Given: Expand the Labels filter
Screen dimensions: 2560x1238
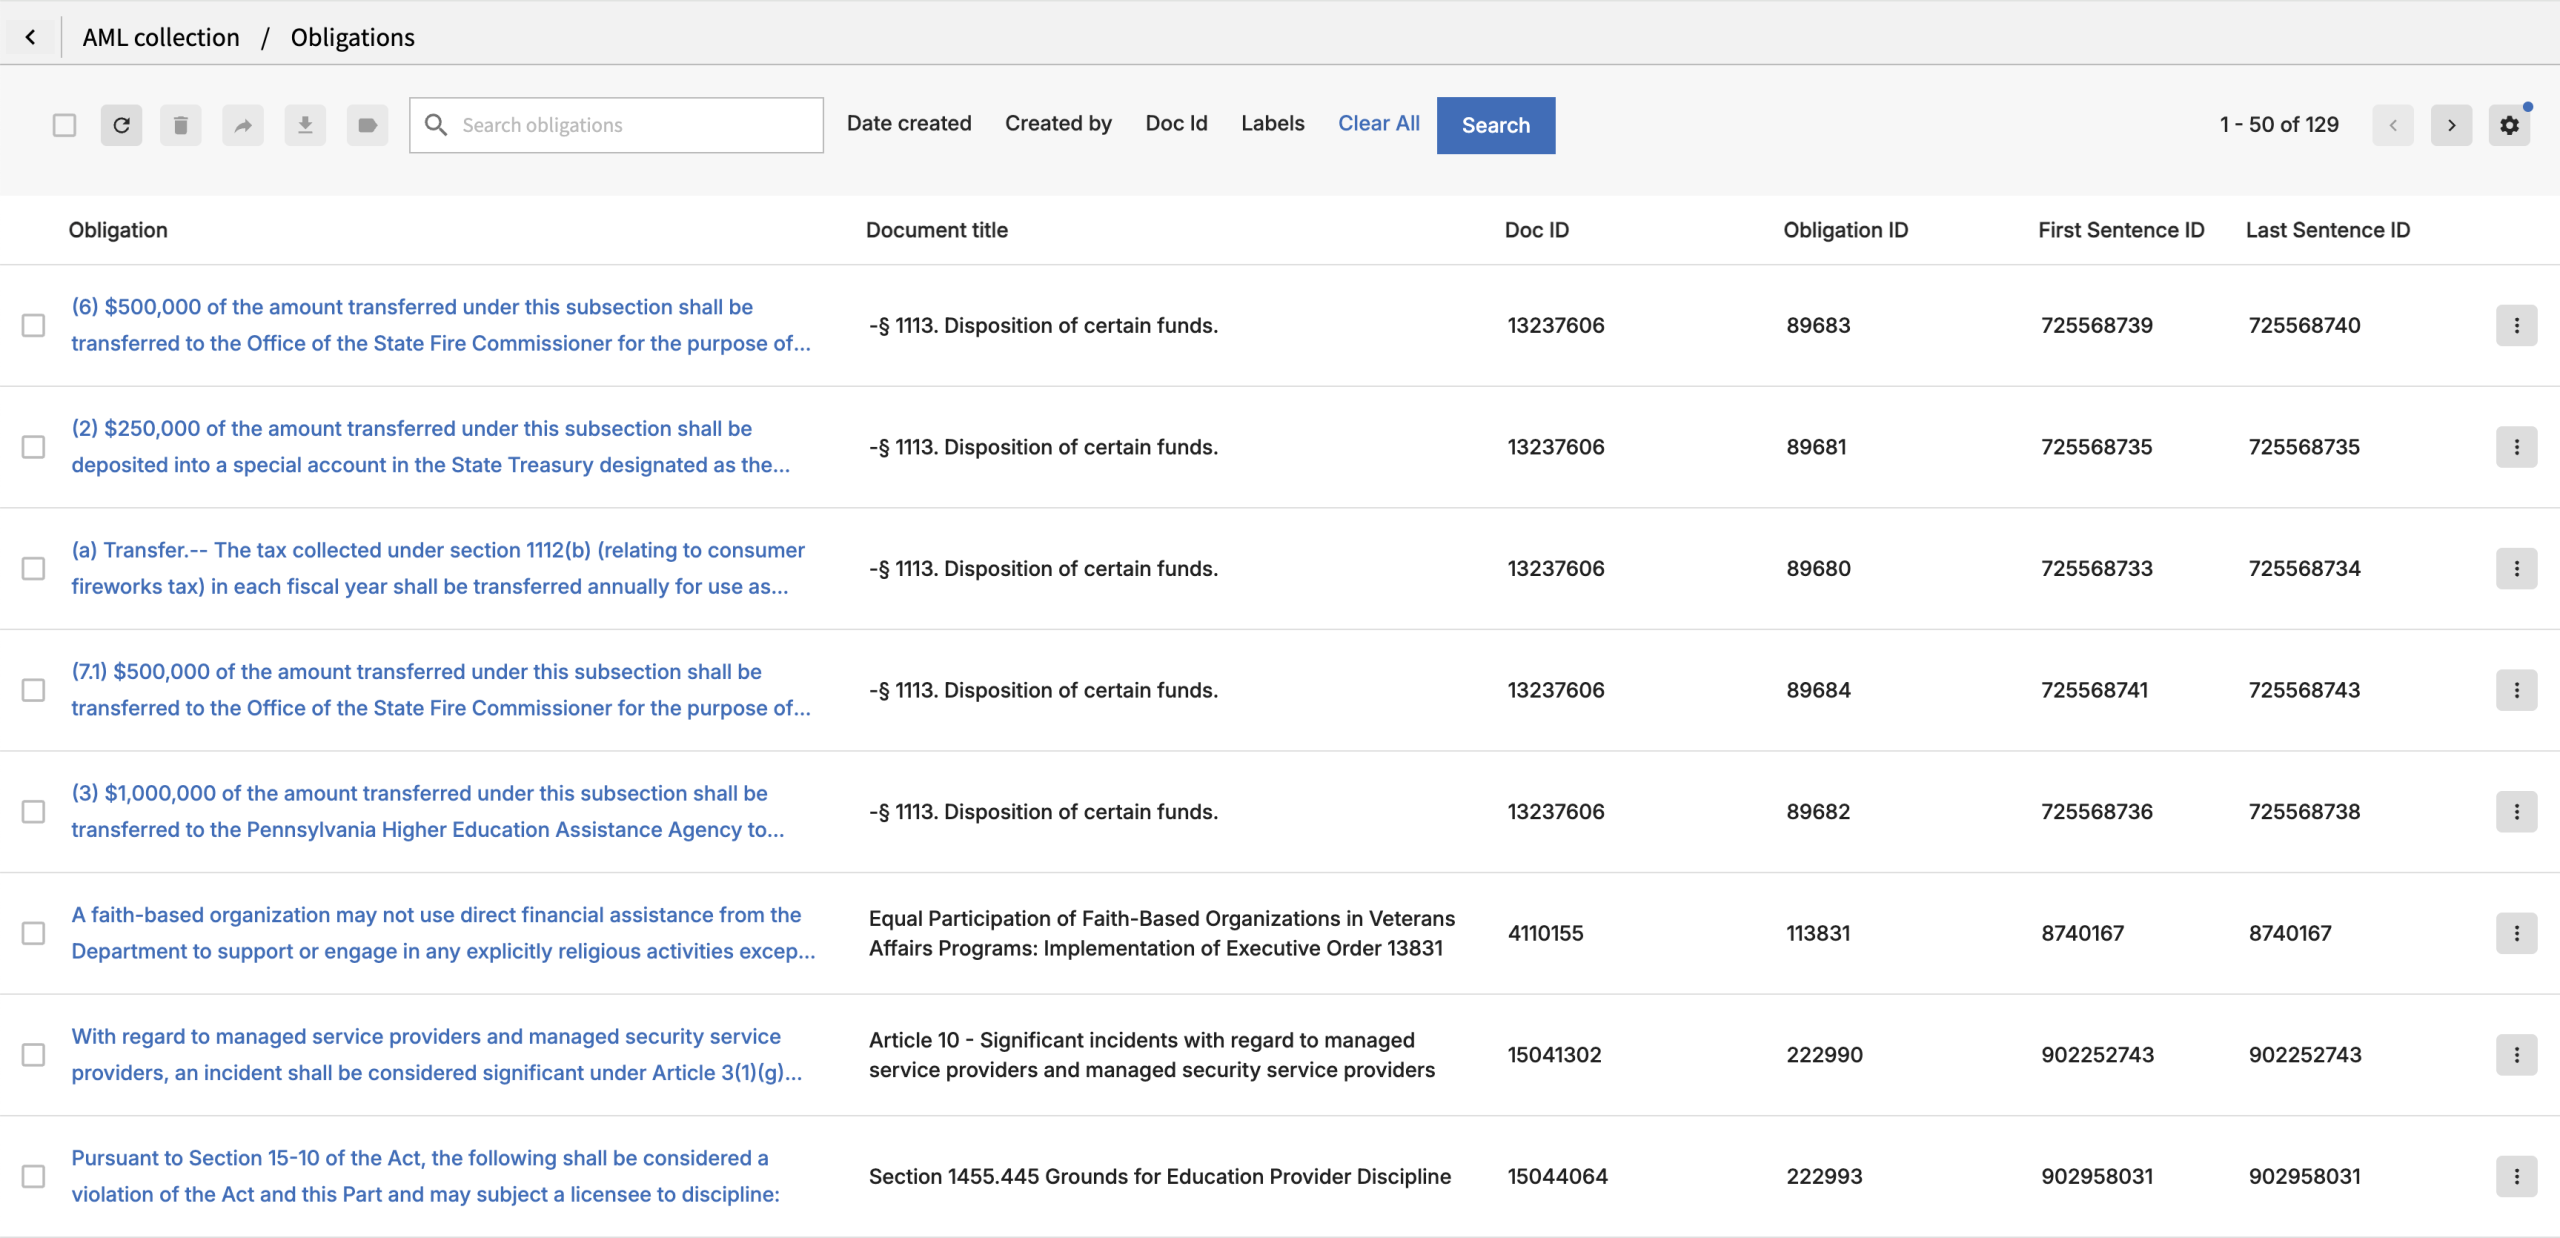Looking at the screenshot, I should [x=1272, y=123].
